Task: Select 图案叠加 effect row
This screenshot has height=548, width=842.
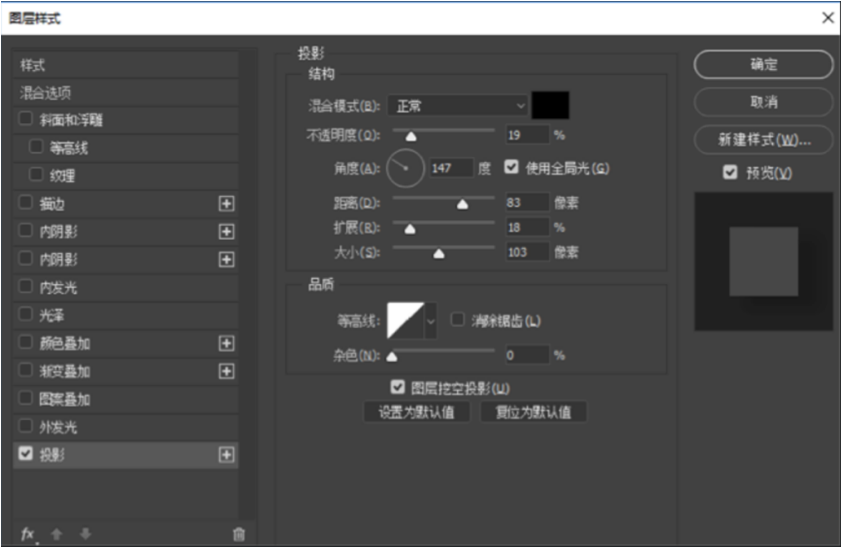Action: pos(125,399)
